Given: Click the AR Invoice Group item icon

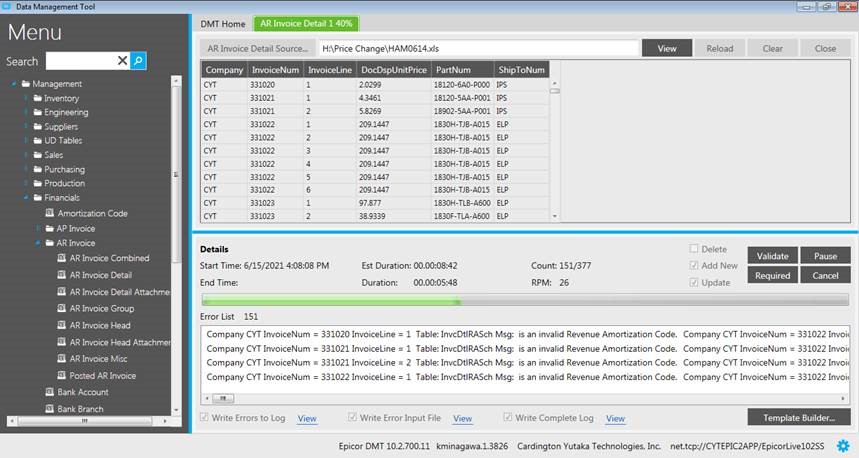Looking at the screenshot, I should [x=62, y=308].
